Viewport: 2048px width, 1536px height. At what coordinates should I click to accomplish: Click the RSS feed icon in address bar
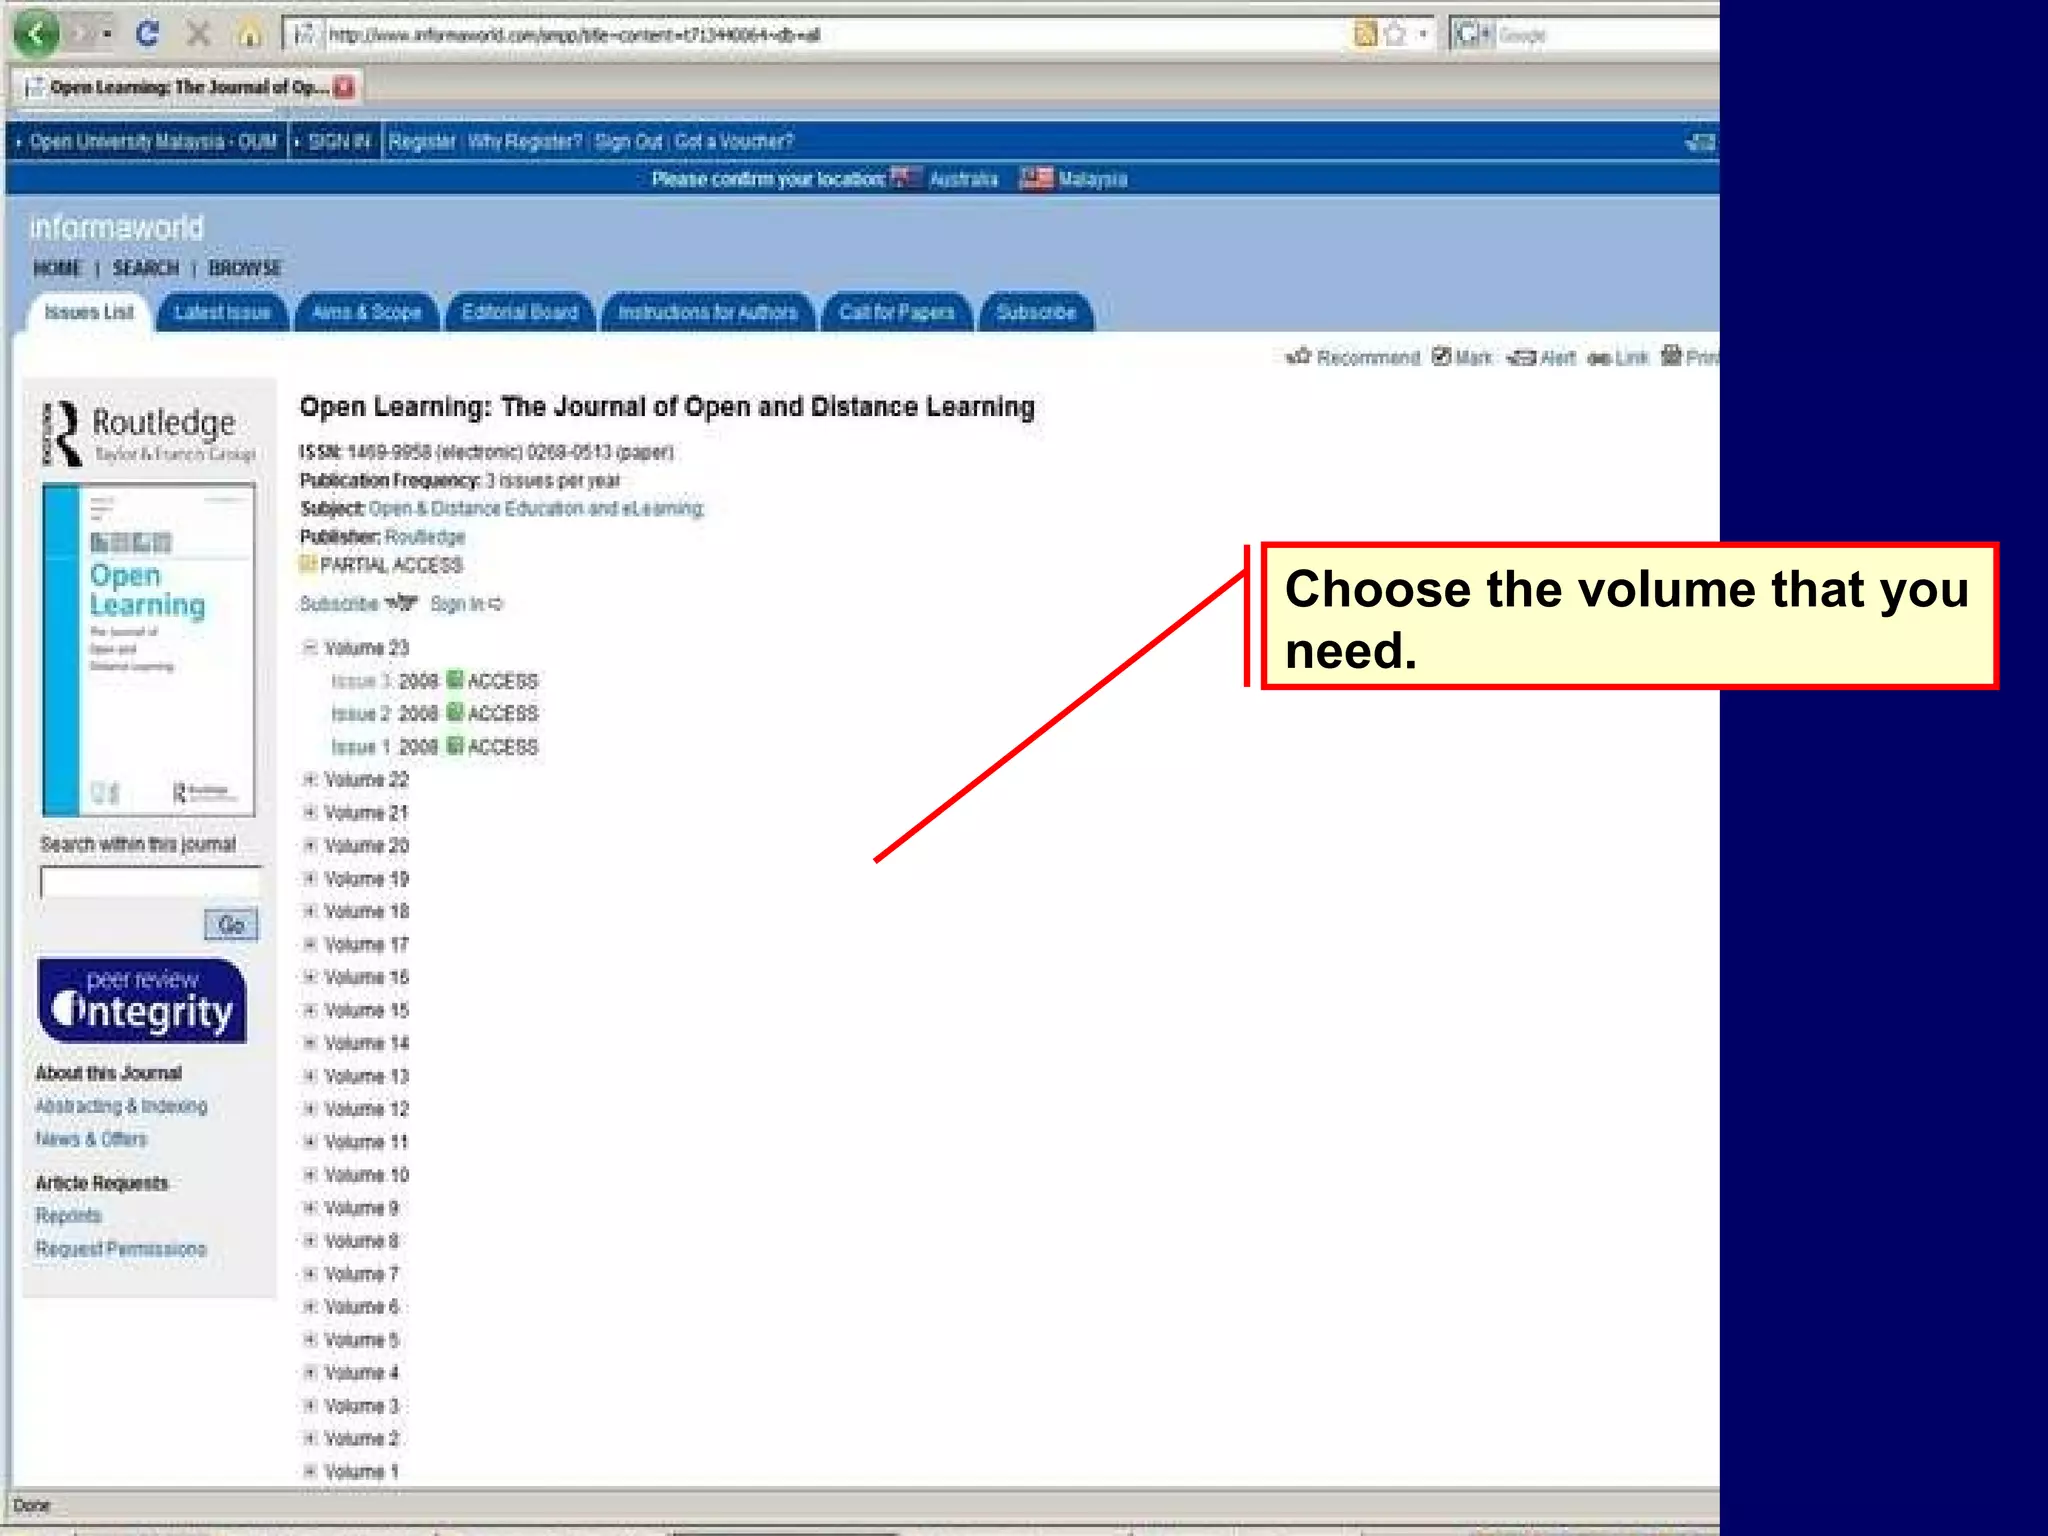[1365, 35]
